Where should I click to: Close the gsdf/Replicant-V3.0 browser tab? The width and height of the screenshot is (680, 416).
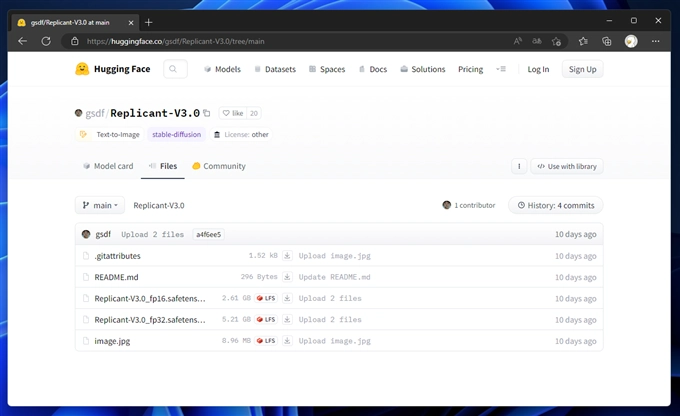pos(131,22)
